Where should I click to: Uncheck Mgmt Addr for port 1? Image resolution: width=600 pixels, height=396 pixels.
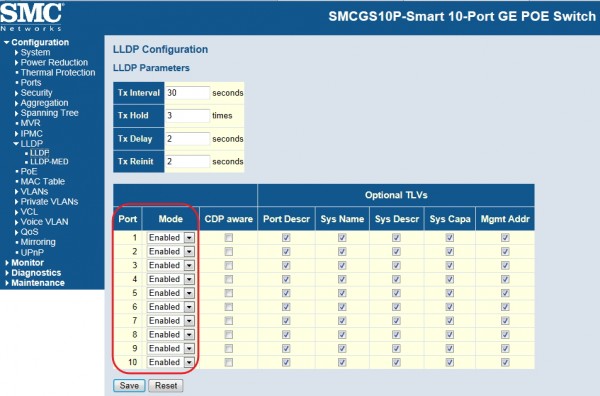pyautogui.click(x=505, y=238)
